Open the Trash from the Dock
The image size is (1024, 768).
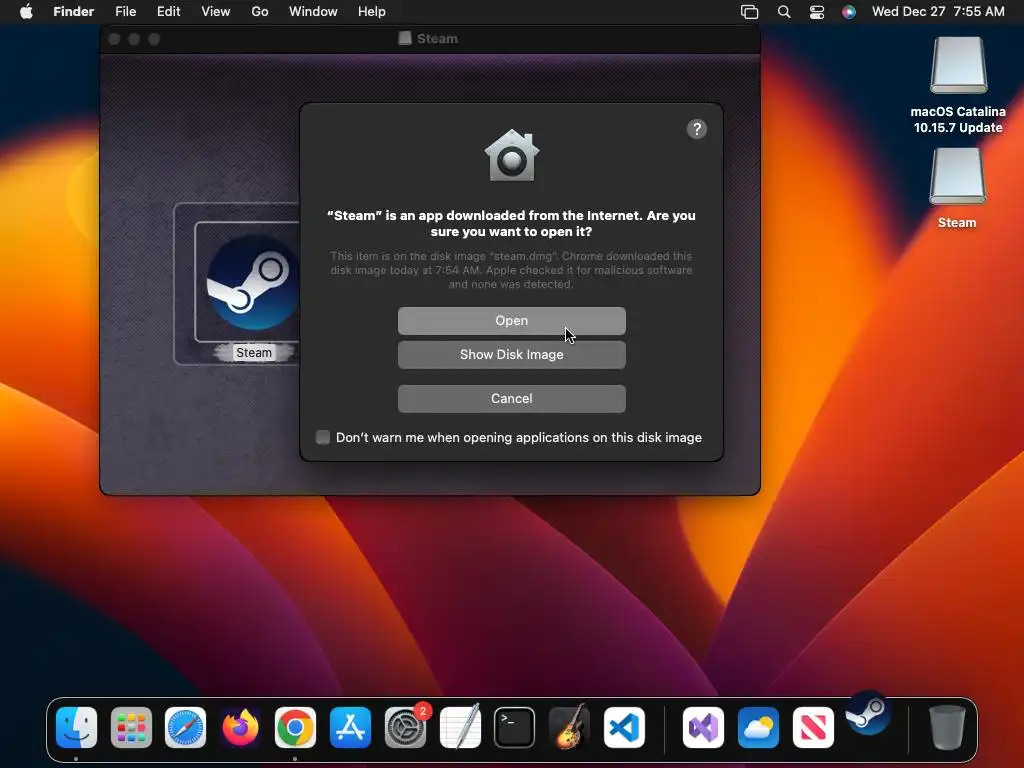coord(947,727)
